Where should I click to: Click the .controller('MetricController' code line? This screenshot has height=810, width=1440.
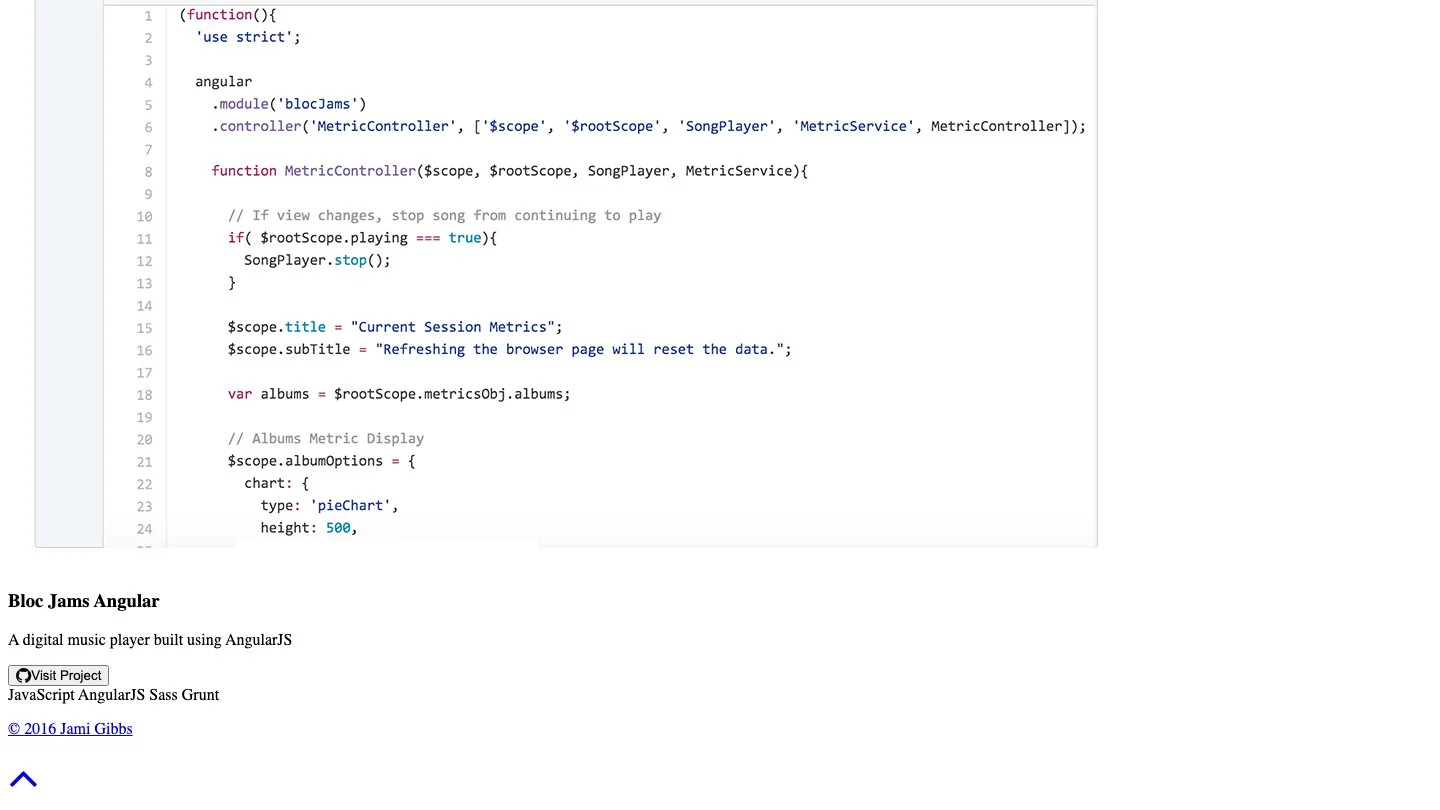tap(648, 126)
